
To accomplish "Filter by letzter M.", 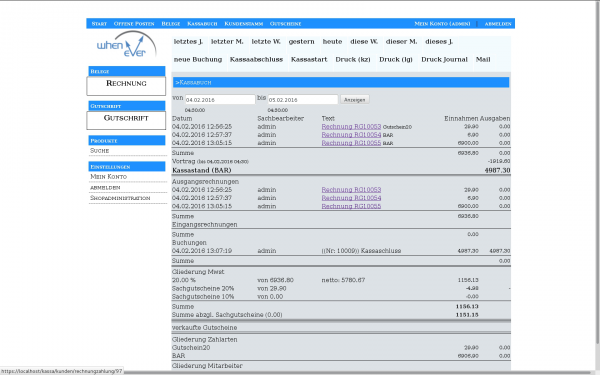I will click(x=227, y=42).
